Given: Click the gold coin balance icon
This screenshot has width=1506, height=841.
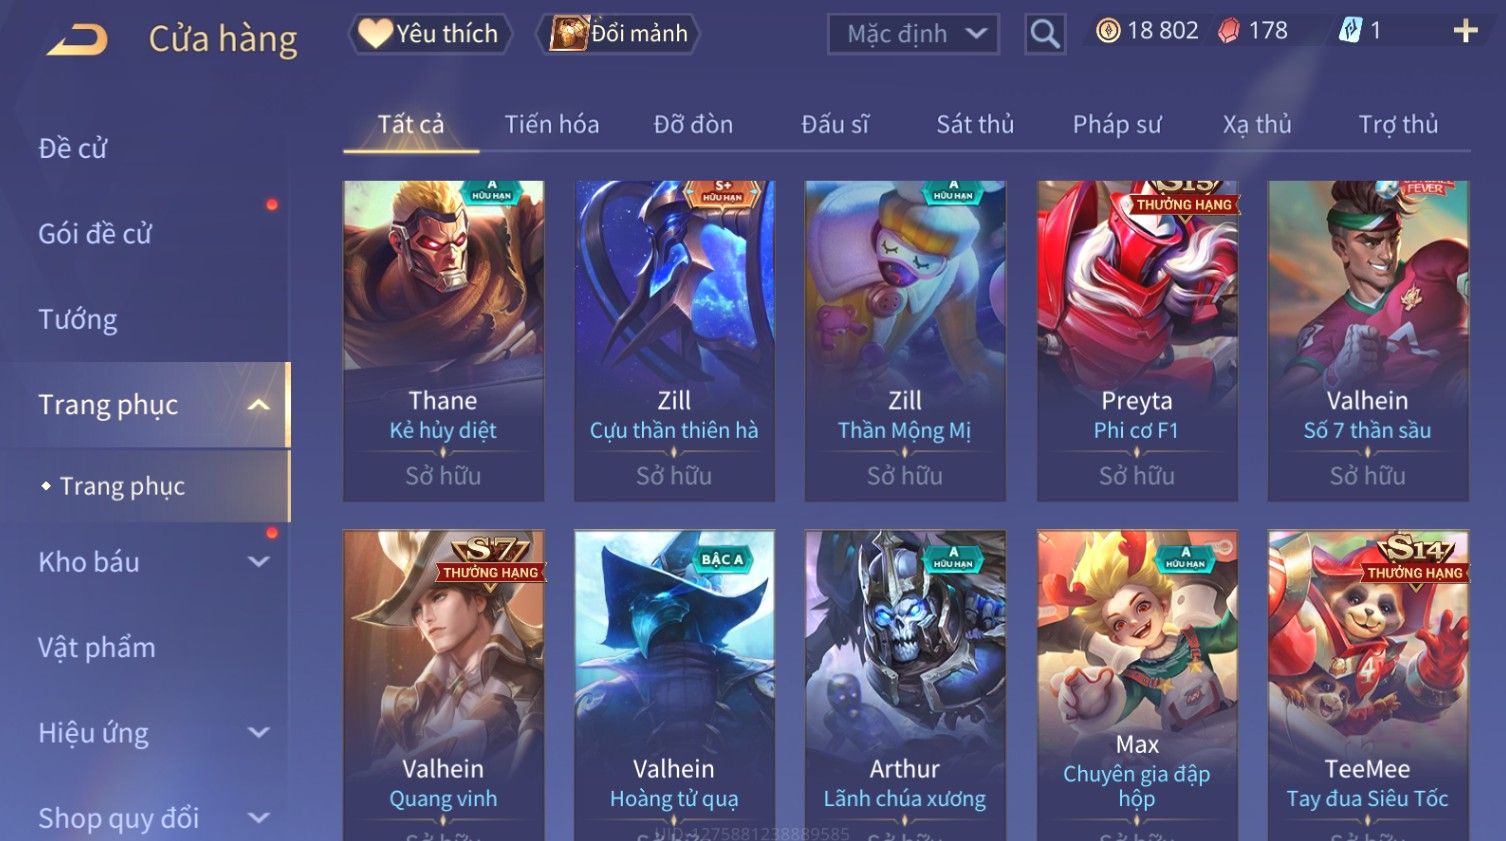Looking at the screenshot, I should click(1108, 31).
